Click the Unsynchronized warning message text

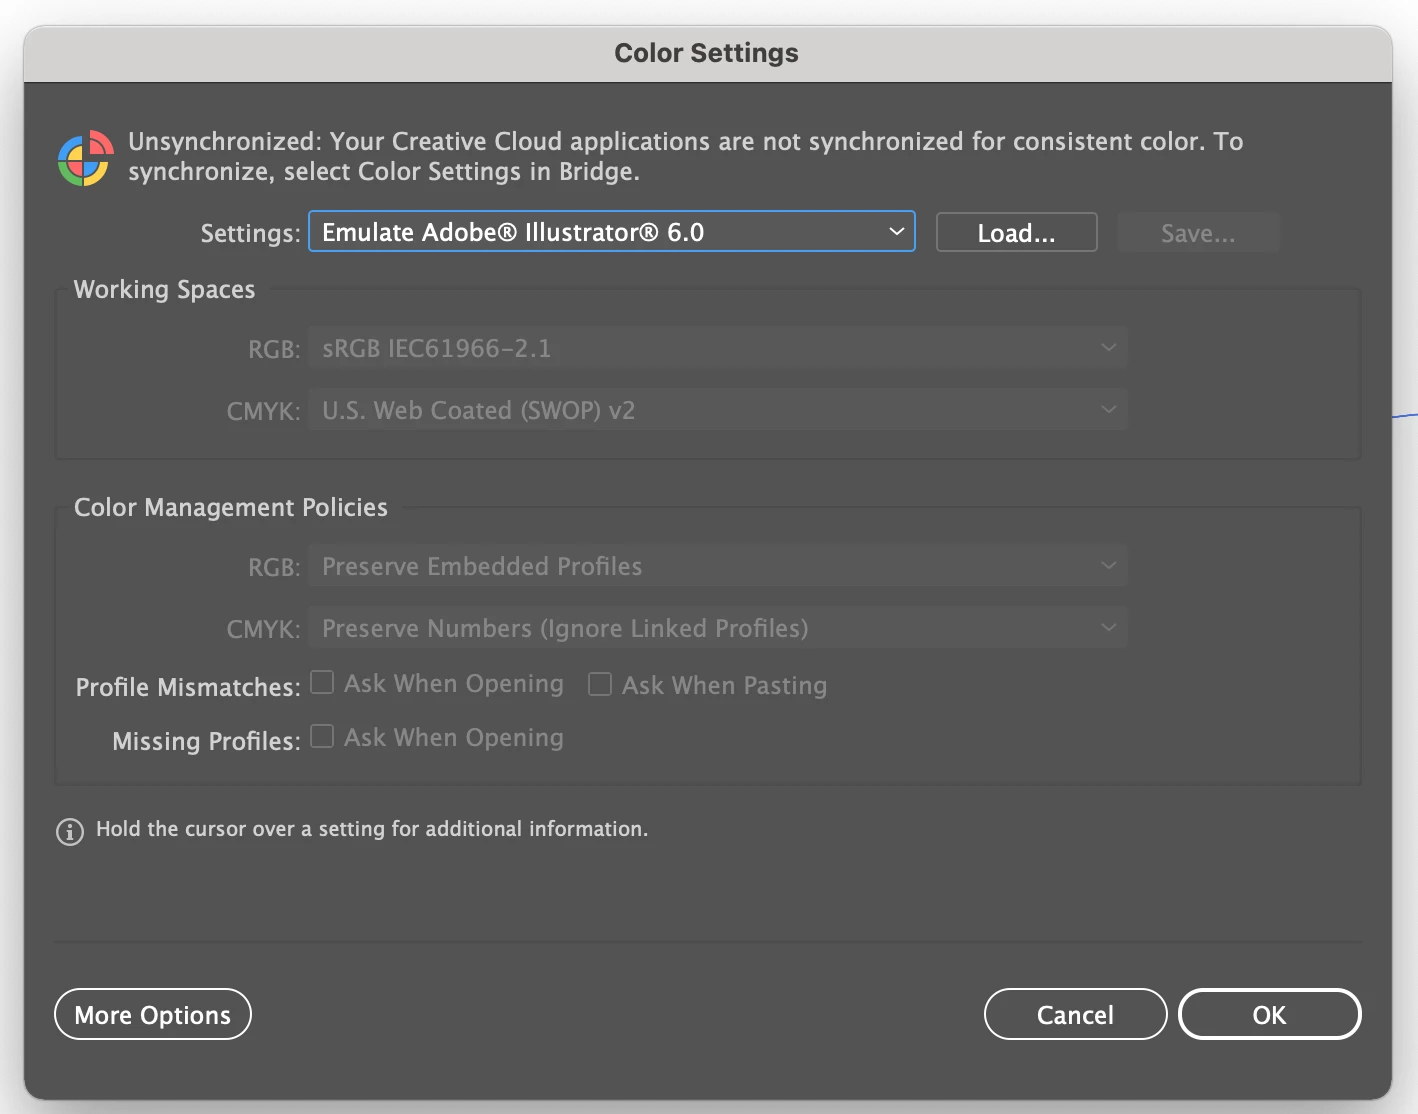click(x=686, y=156)
